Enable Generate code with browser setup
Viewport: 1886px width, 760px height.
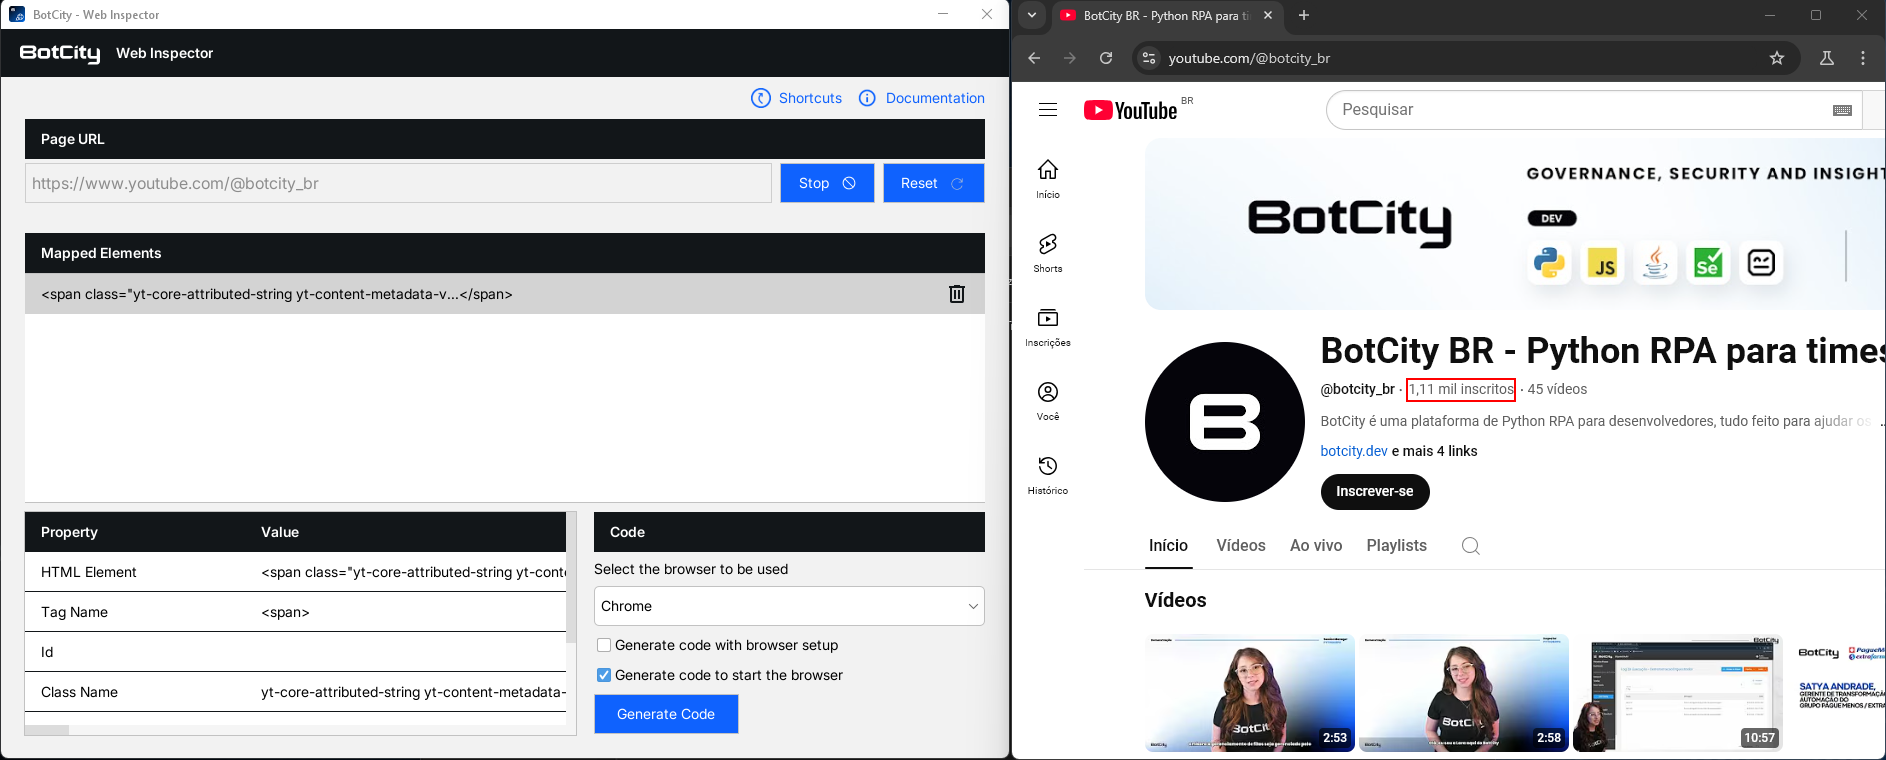(604, 645)
